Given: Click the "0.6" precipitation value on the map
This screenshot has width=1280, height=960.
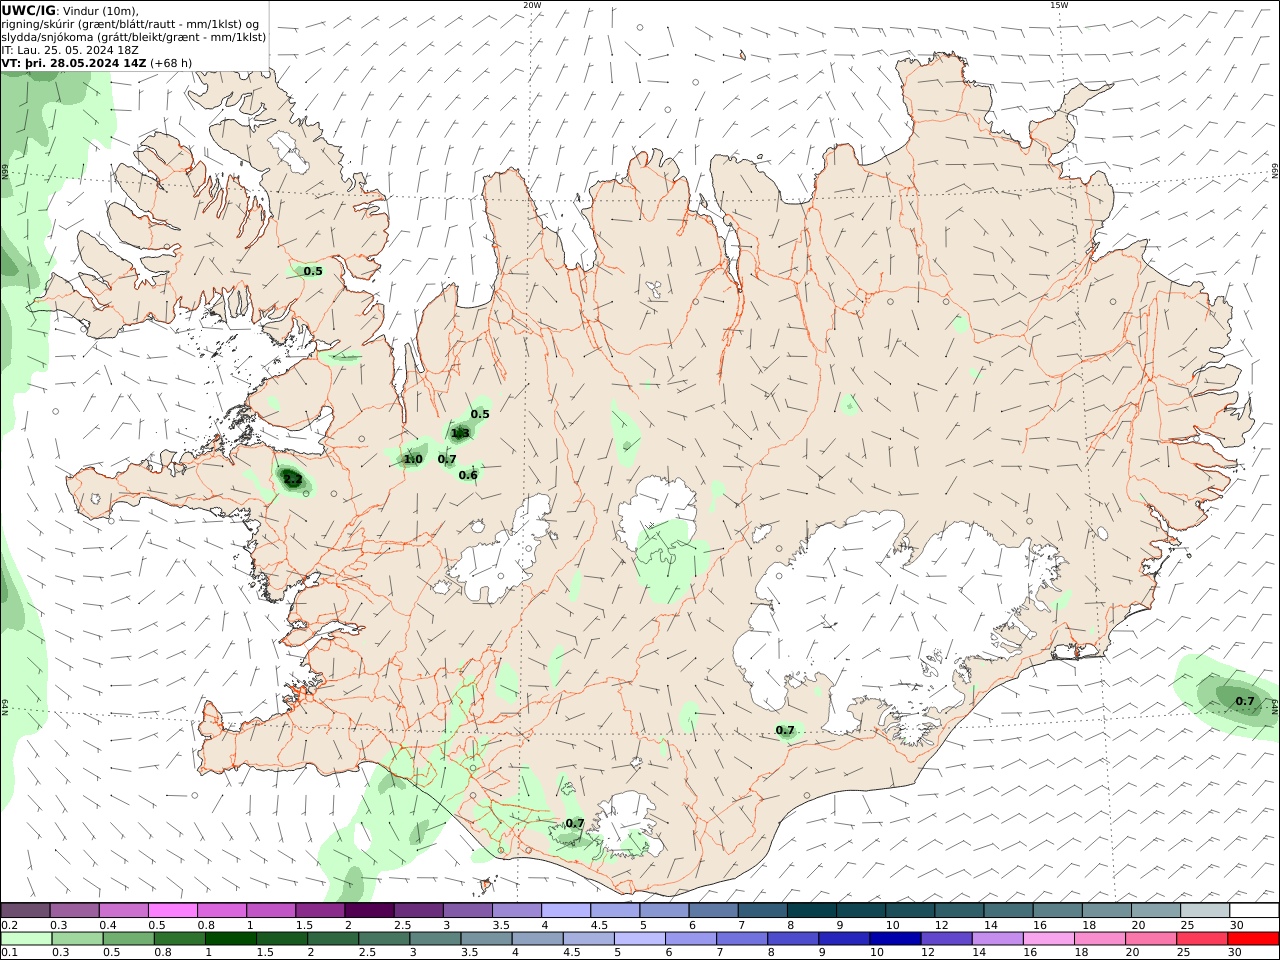Looking at the screenshot, I should click(468, 475).
